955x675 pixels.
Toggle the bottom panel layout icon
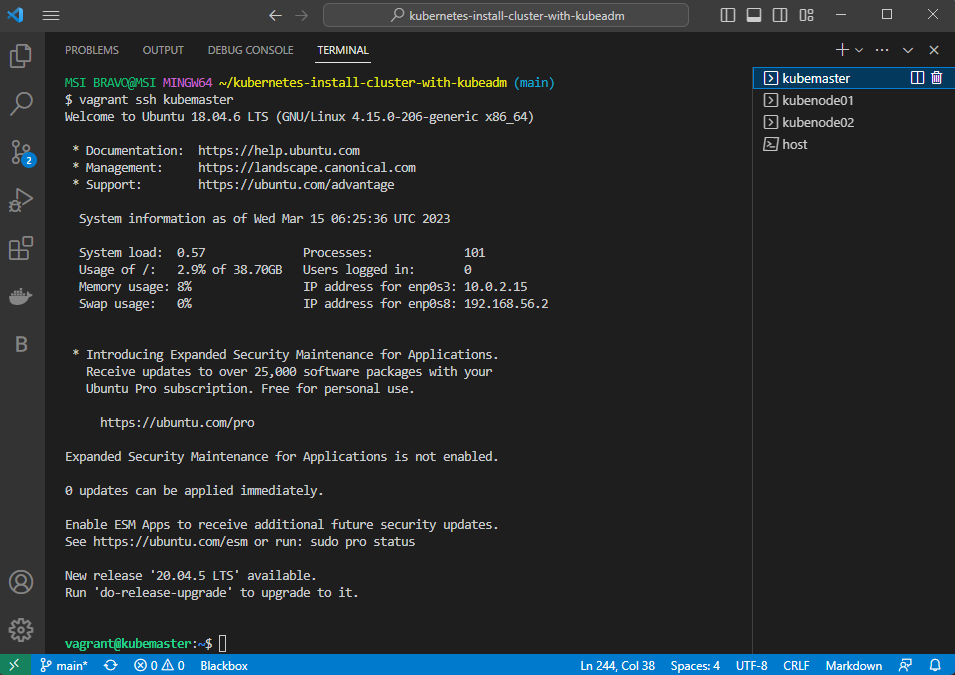coord(754,15)
